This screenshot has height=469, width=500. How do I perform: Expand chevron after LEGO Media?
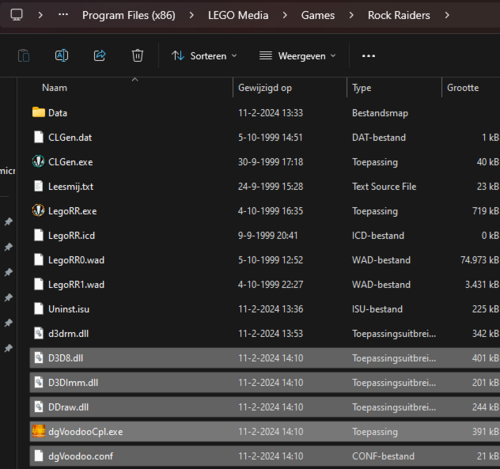click(x=285, y=15)
